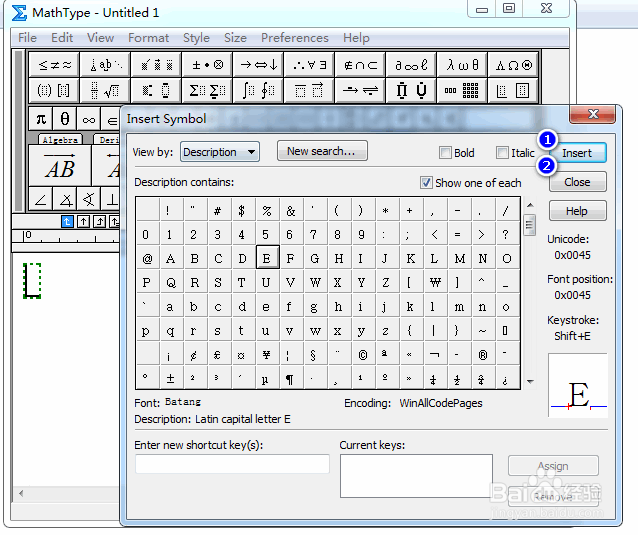Screen dimensions: 638x535
Task: Insert the vector AB template
Action: (x=60, y=166)
